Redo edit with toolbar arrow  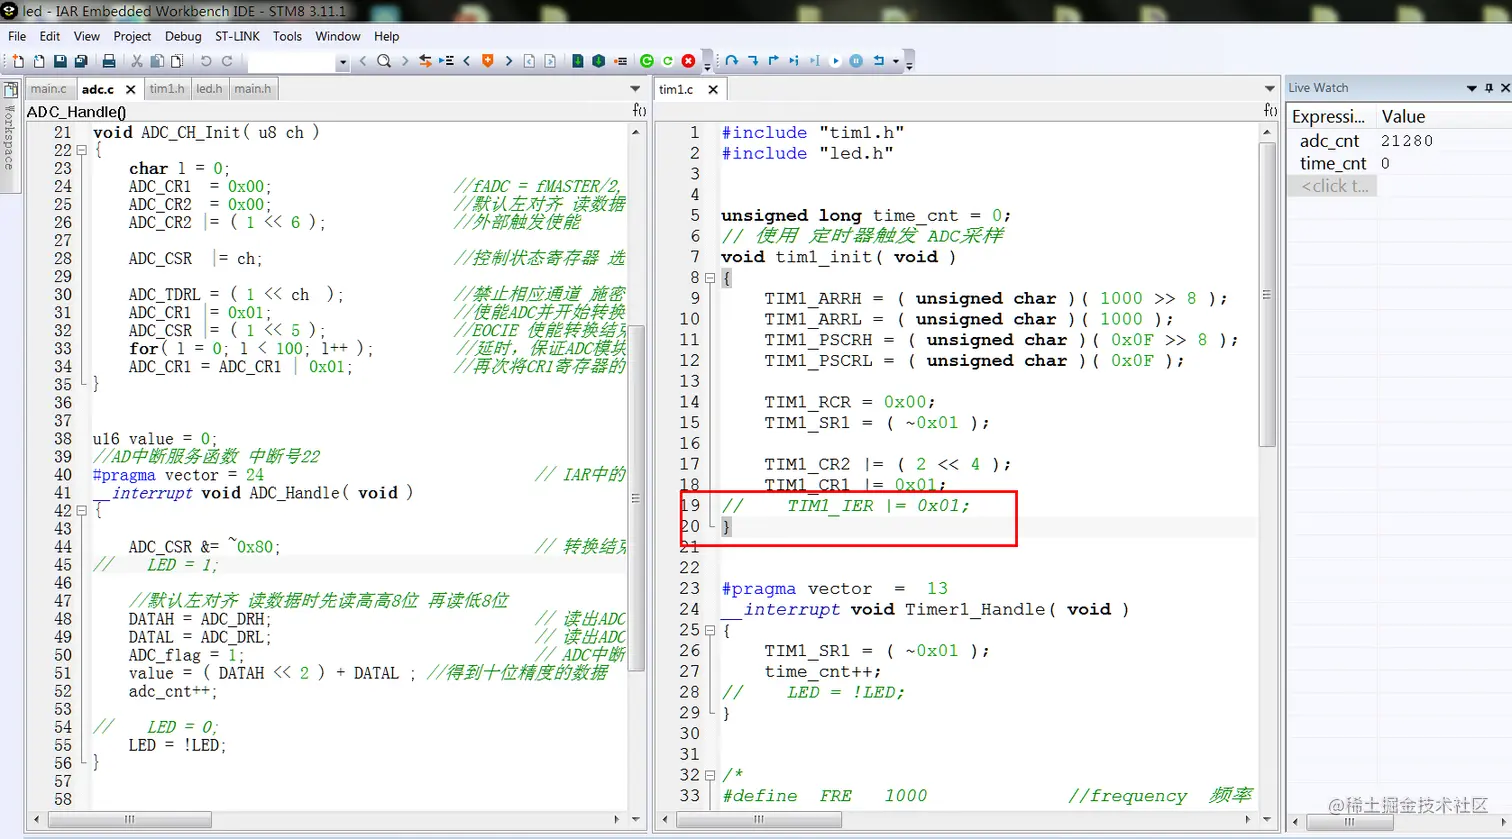[x=227, y=61]
